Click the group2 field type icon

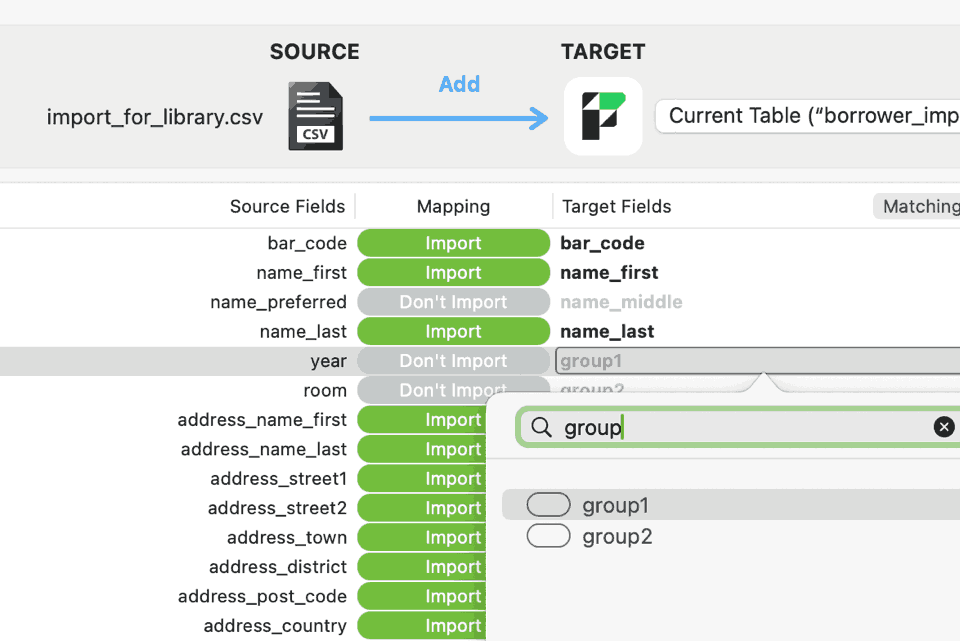pyautogui.click(x=548, y=536)
